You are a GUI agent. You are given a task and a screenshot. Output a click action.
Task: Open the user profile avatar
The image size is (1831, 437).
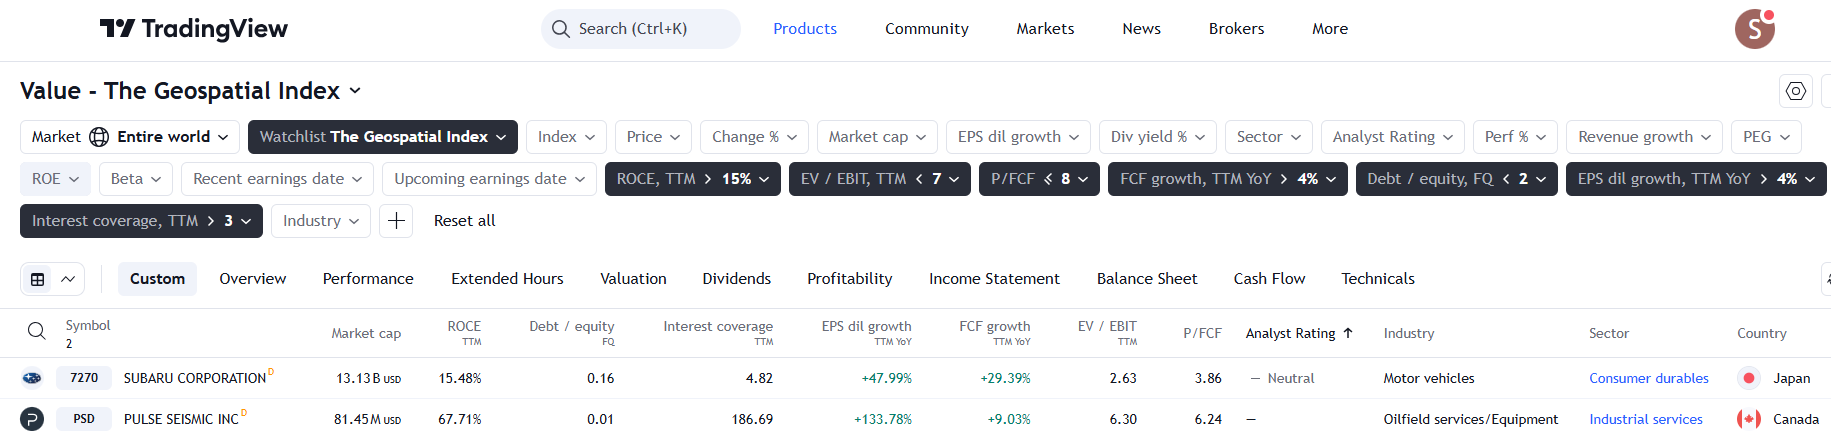click(x=1754, y=29)
